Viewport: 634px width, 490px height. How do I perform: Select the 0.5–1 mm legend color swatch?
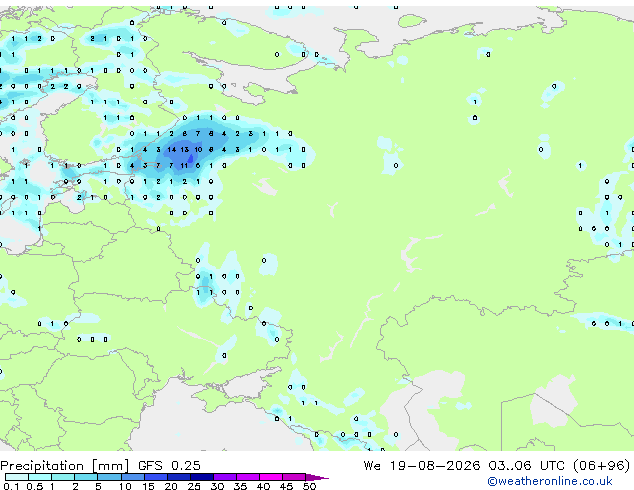(x=40, y=477)
